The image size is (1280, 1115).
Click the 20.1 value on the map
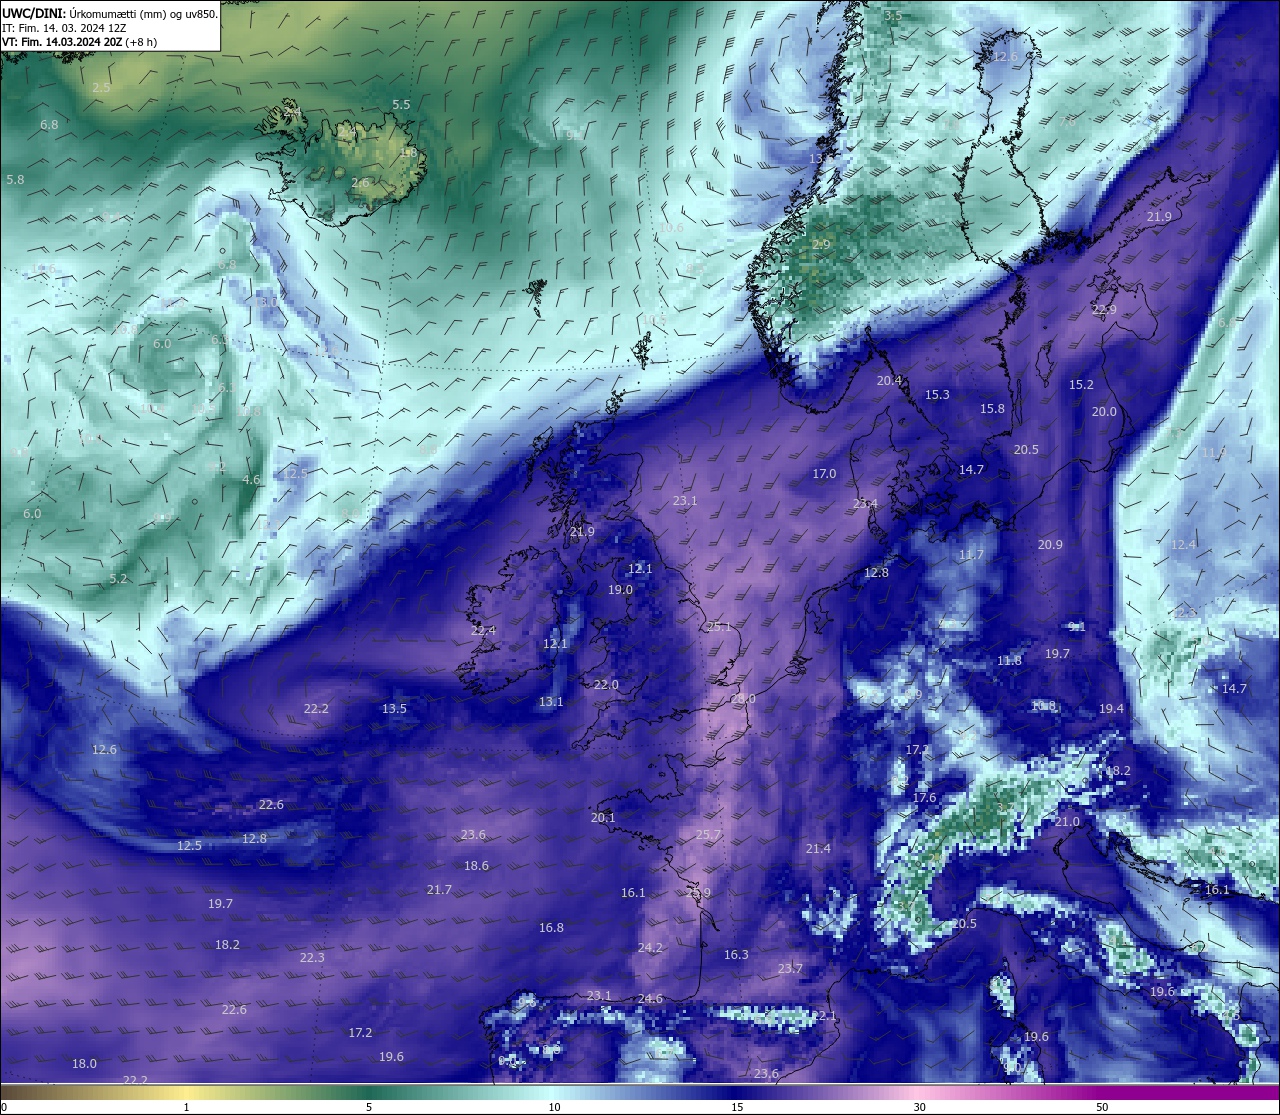click(x=603, y=818)
